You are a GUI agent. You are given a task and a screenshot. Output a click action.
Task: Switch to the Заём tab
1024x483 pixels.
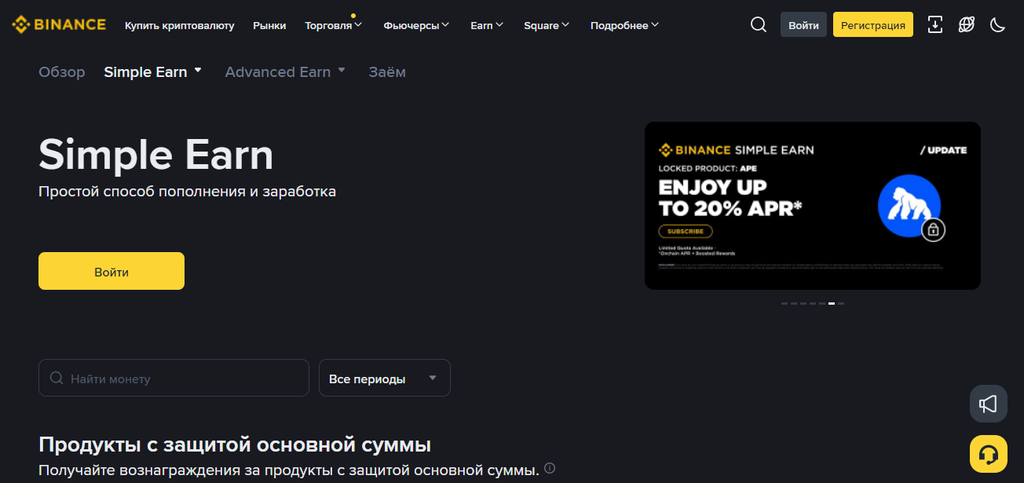(x=387, y=72)
